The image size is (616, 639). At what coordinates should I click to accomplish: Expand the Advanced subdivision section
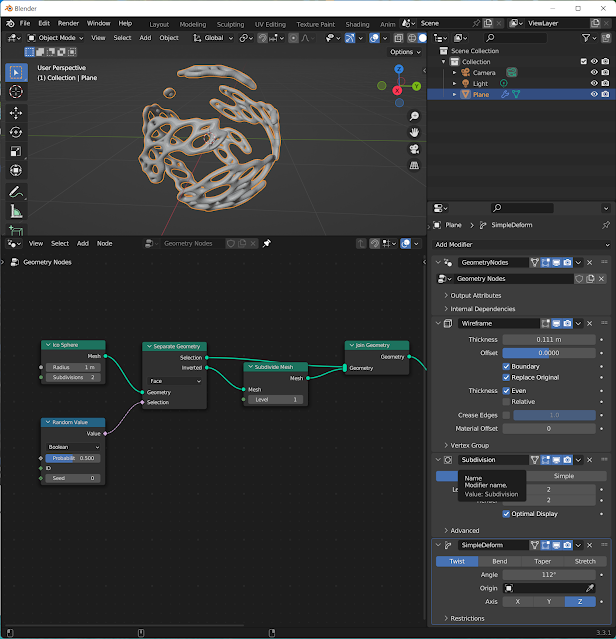[462, 531]
